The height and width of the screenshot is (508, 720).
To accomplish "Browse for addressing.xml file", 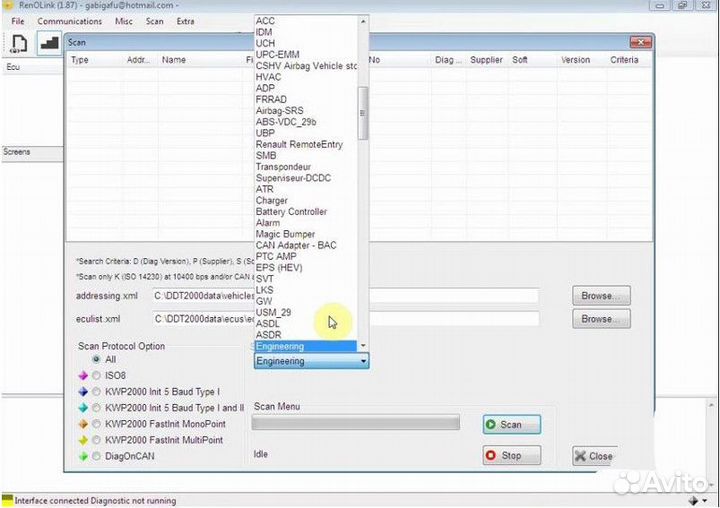I will pos(601,296).
